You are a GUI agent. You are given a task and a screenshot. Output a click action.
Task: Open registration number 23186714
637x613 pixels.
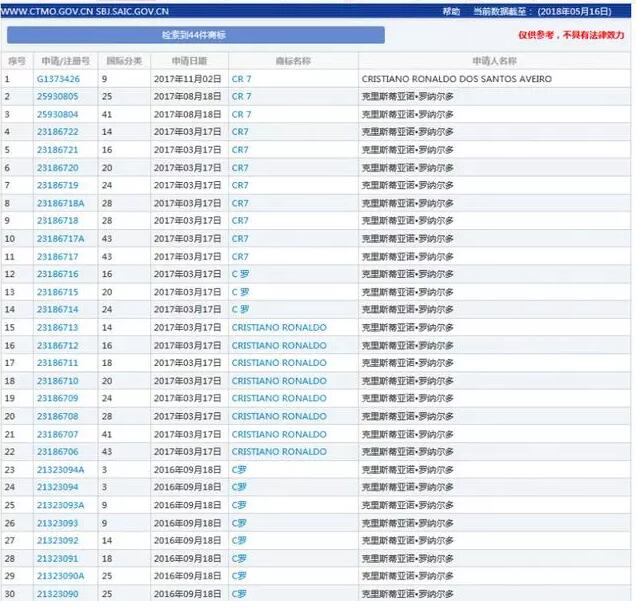[x=57, y=309]
